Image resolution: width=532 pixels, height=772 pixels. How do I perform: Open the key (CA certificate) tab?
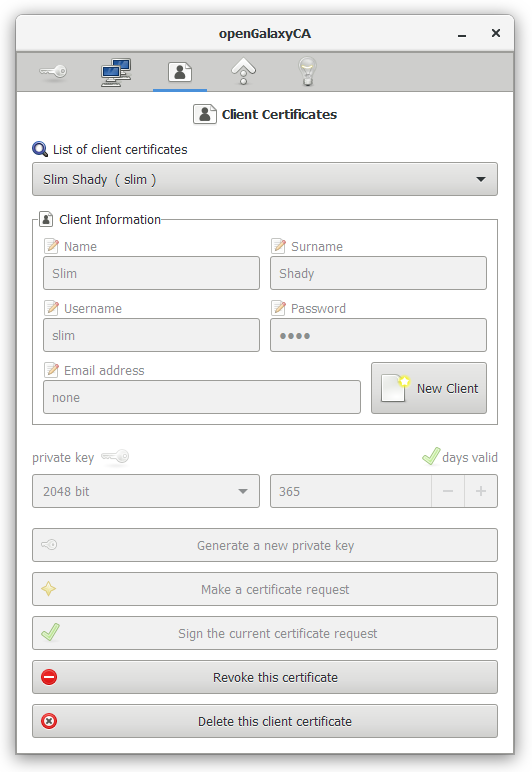point(53,72)
